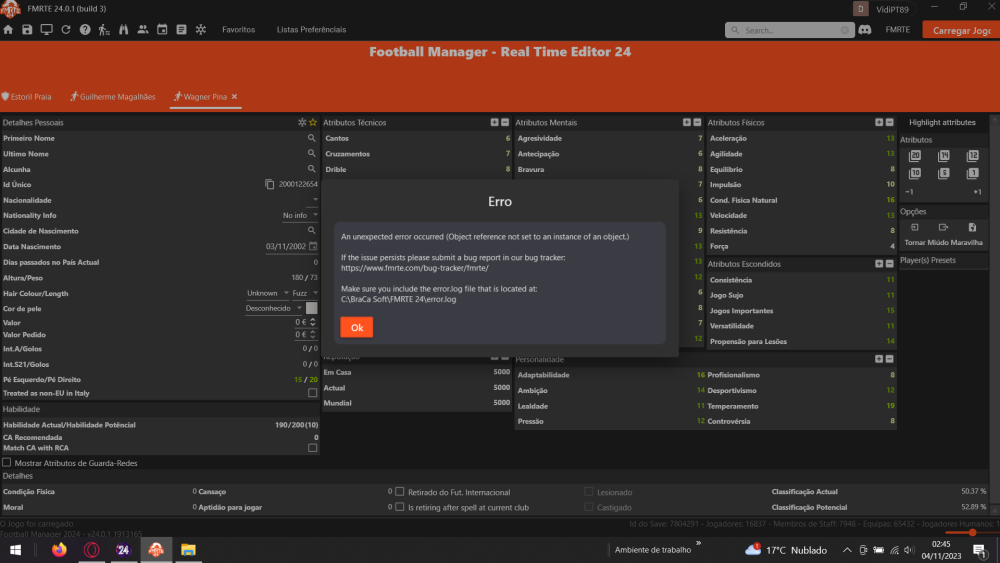Toggle the Lesionado checkbox
This screenshot has height=563, width=1000.
589,492
